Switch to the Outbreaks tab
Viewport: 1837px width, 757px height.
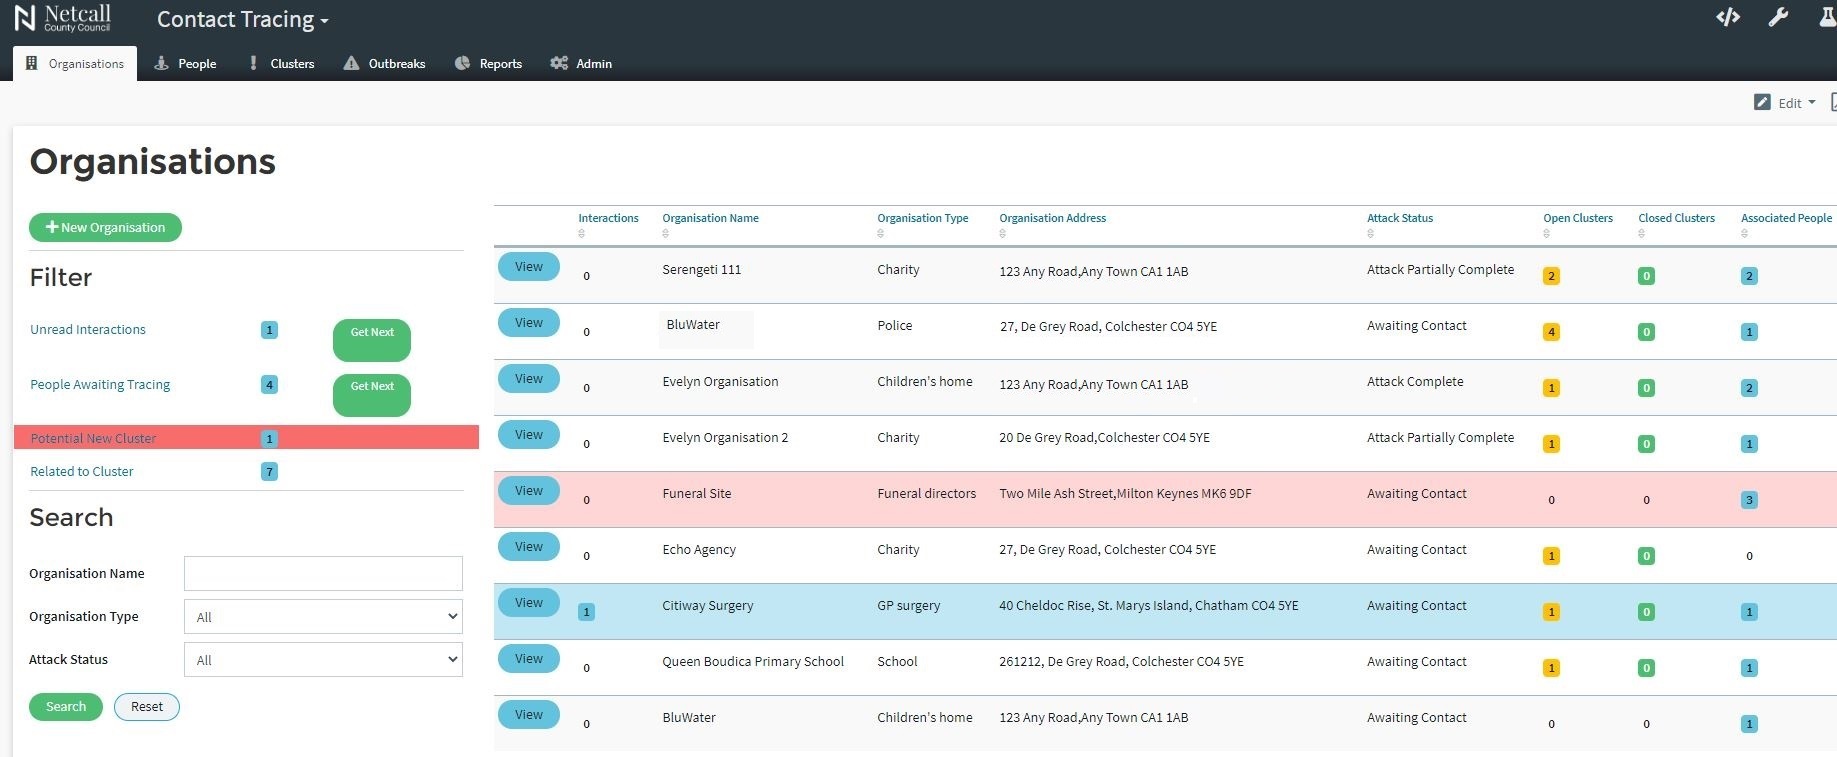tap(385, 64)
